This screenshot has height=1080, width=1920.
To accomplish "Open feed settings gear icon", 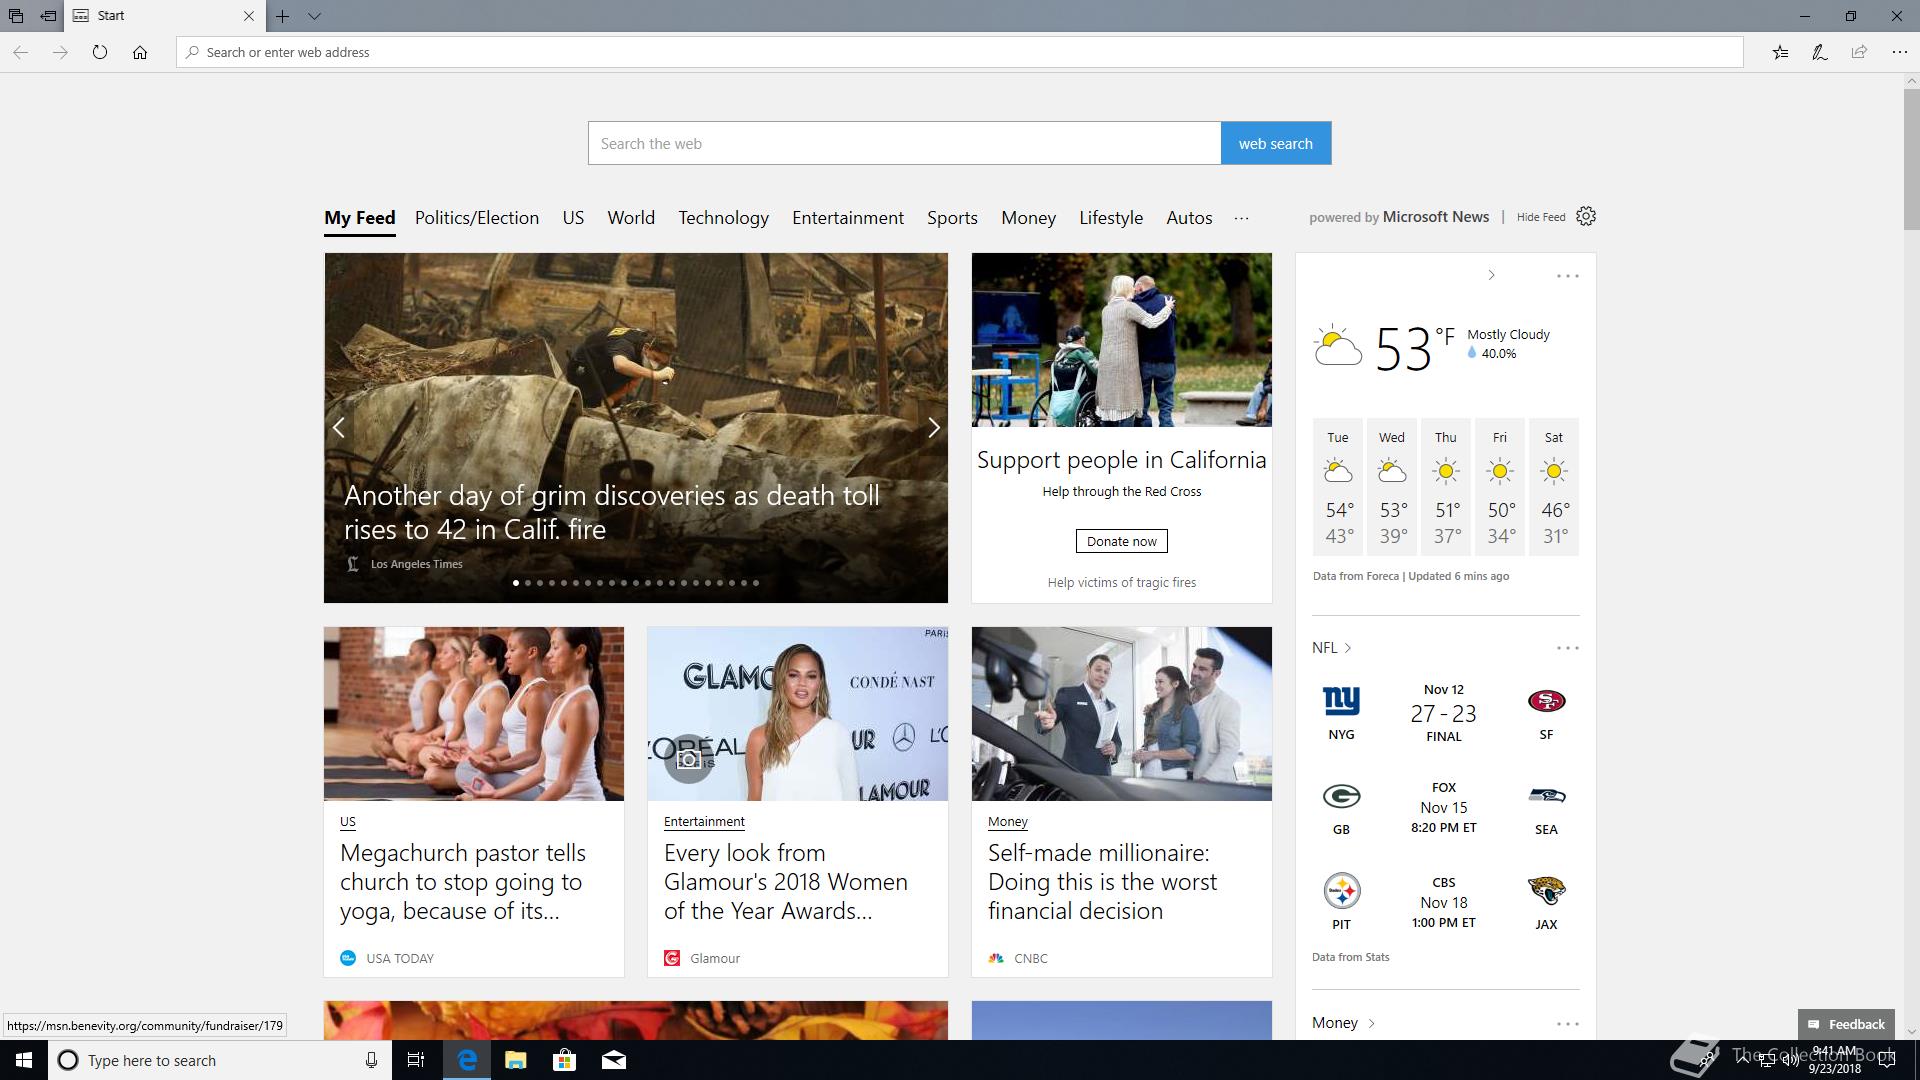I will (x=1586, y=216).
